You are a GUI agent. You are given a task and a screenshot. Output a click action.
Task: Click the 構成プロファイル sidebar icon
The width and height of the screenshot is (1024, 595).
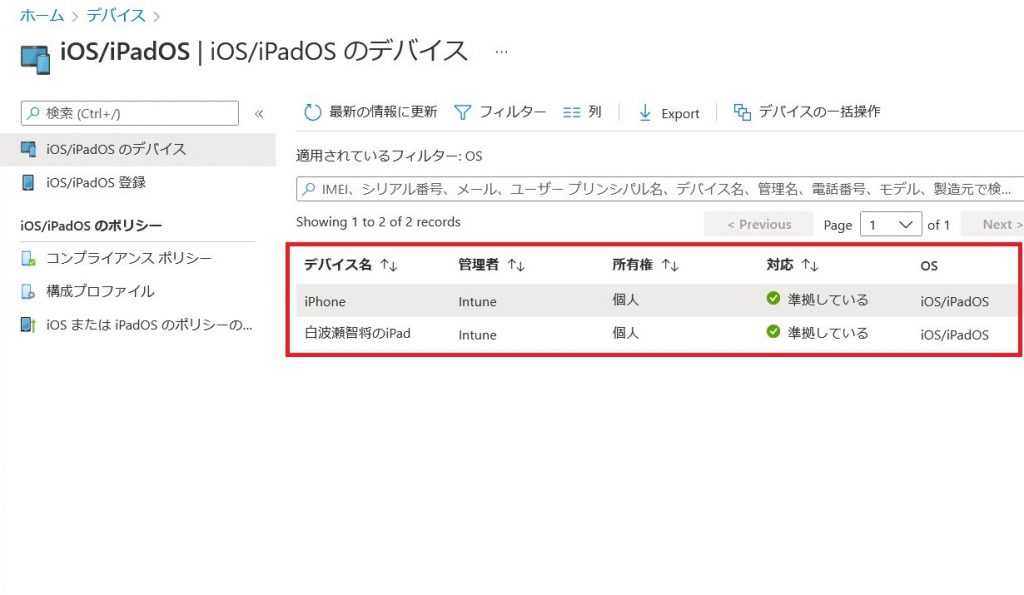point(28,291)
